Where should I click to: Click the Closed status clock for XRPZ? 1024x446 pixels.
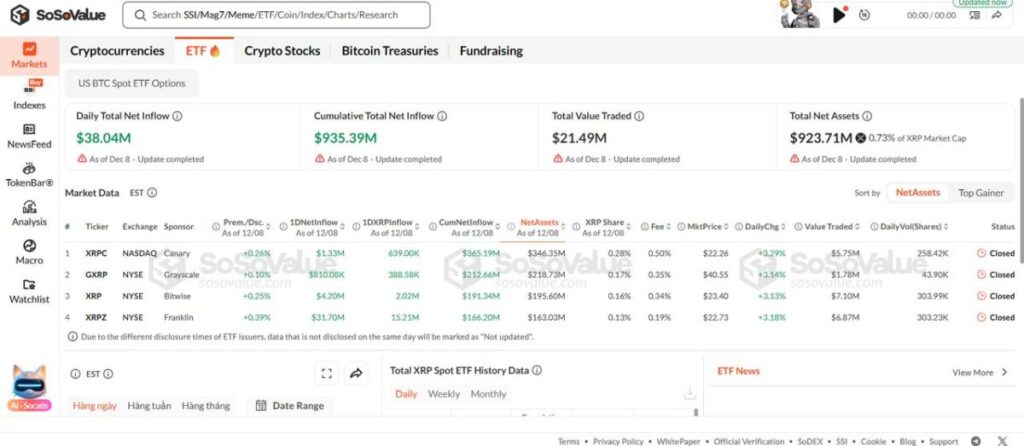point(982,317)
